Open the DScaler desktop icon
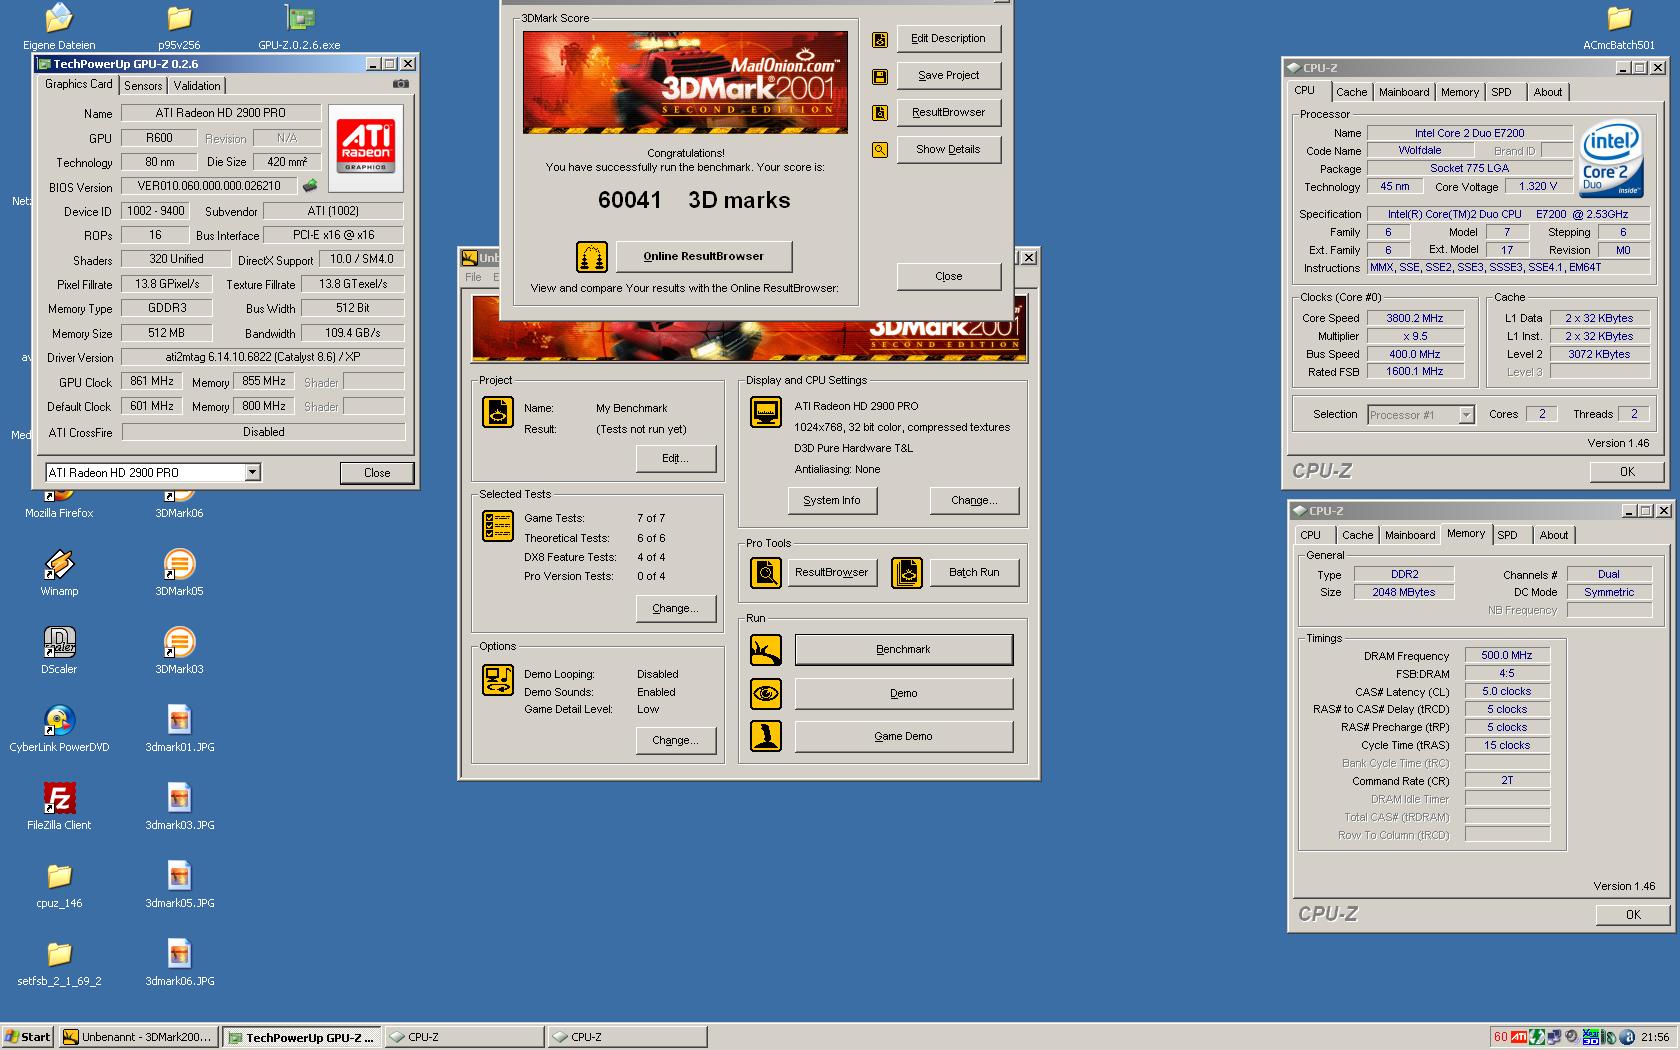The height and width of the screenshot is (1050, 1680). point(59,650)
